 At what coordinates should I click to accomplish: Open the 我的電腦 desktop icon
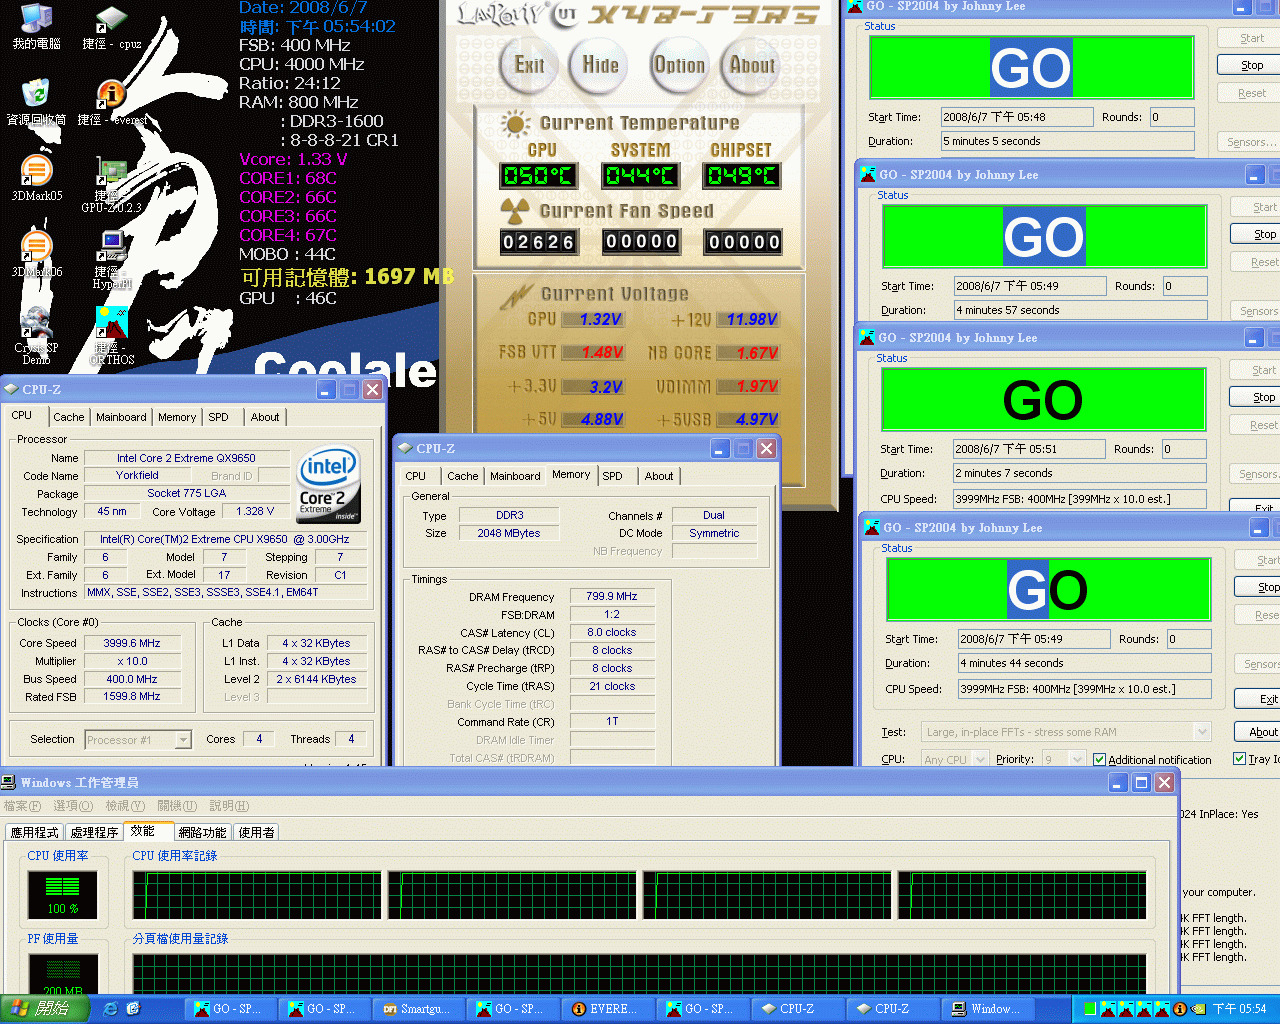point(36,27)
